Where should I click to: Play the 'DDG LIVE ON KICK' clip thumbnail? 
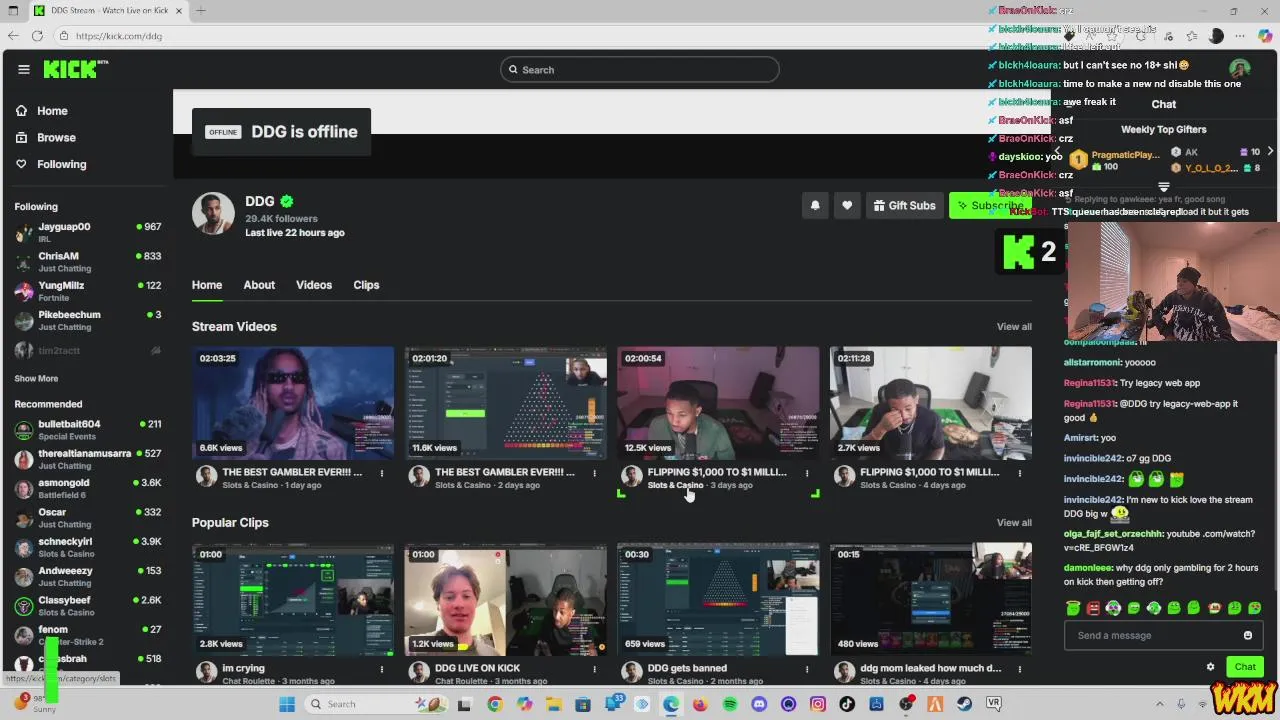tap(506, 599)
